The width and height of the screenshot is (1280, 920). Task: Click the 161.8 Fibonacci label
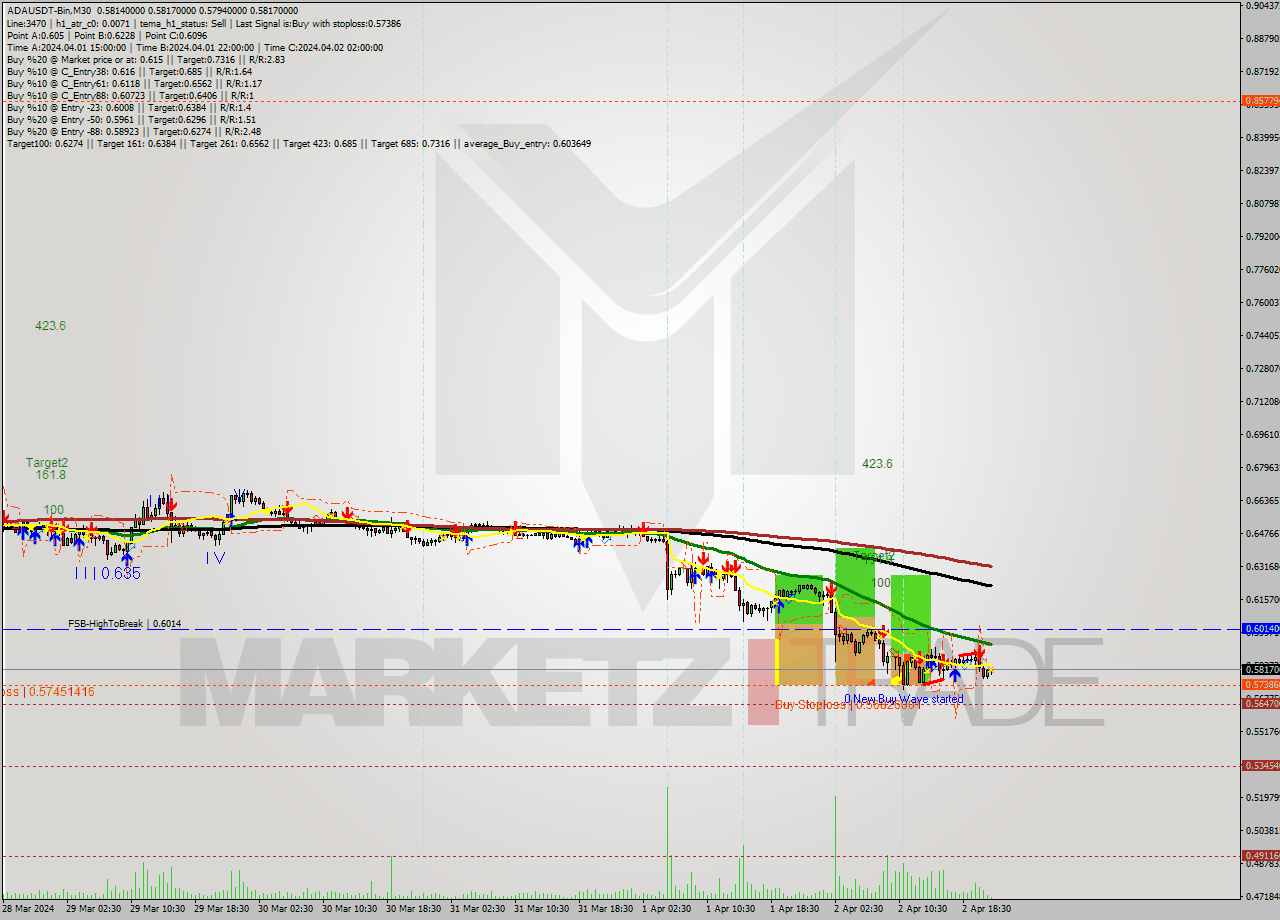pos(50,475)
